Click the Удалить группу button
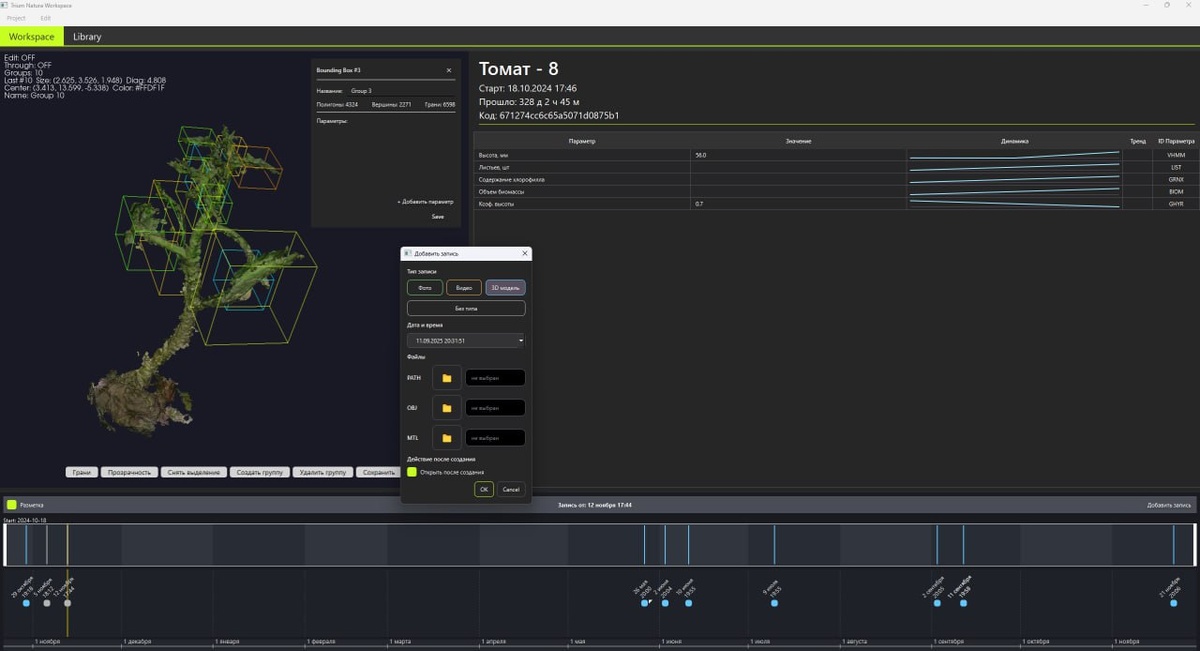The image size is (1200, 651). click(323, 472)
